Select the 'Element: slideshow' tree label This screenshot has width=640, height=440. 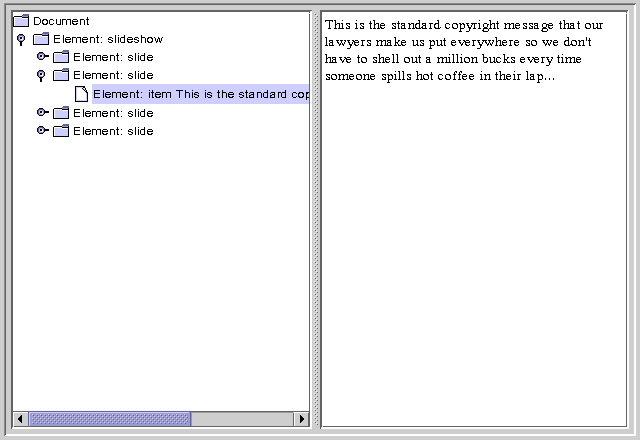(x=108, y=39)
